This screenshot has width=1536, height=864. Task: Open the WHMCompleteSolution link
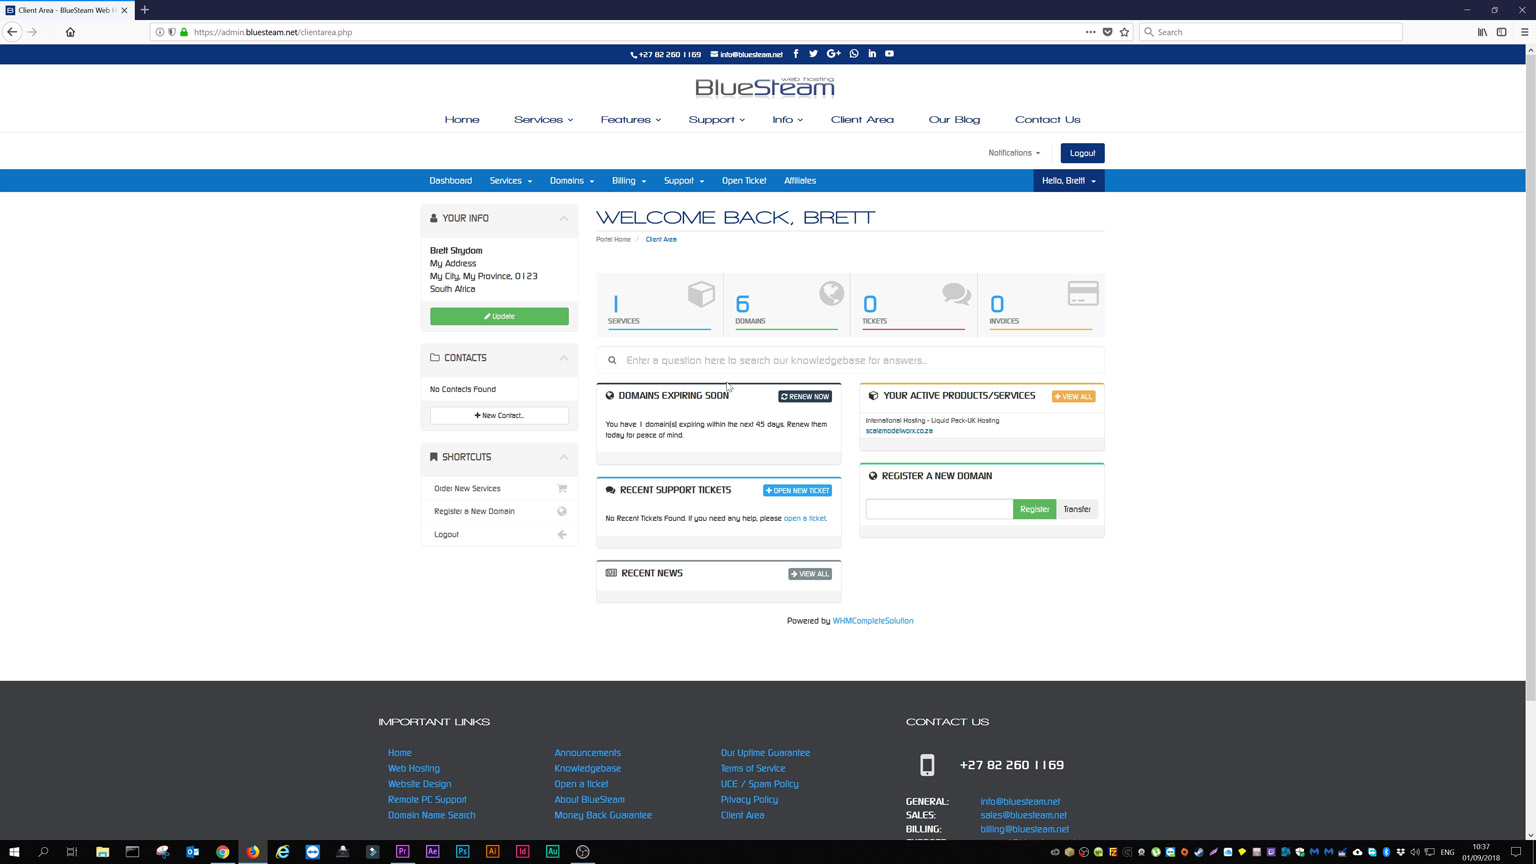tap(873, 621)
